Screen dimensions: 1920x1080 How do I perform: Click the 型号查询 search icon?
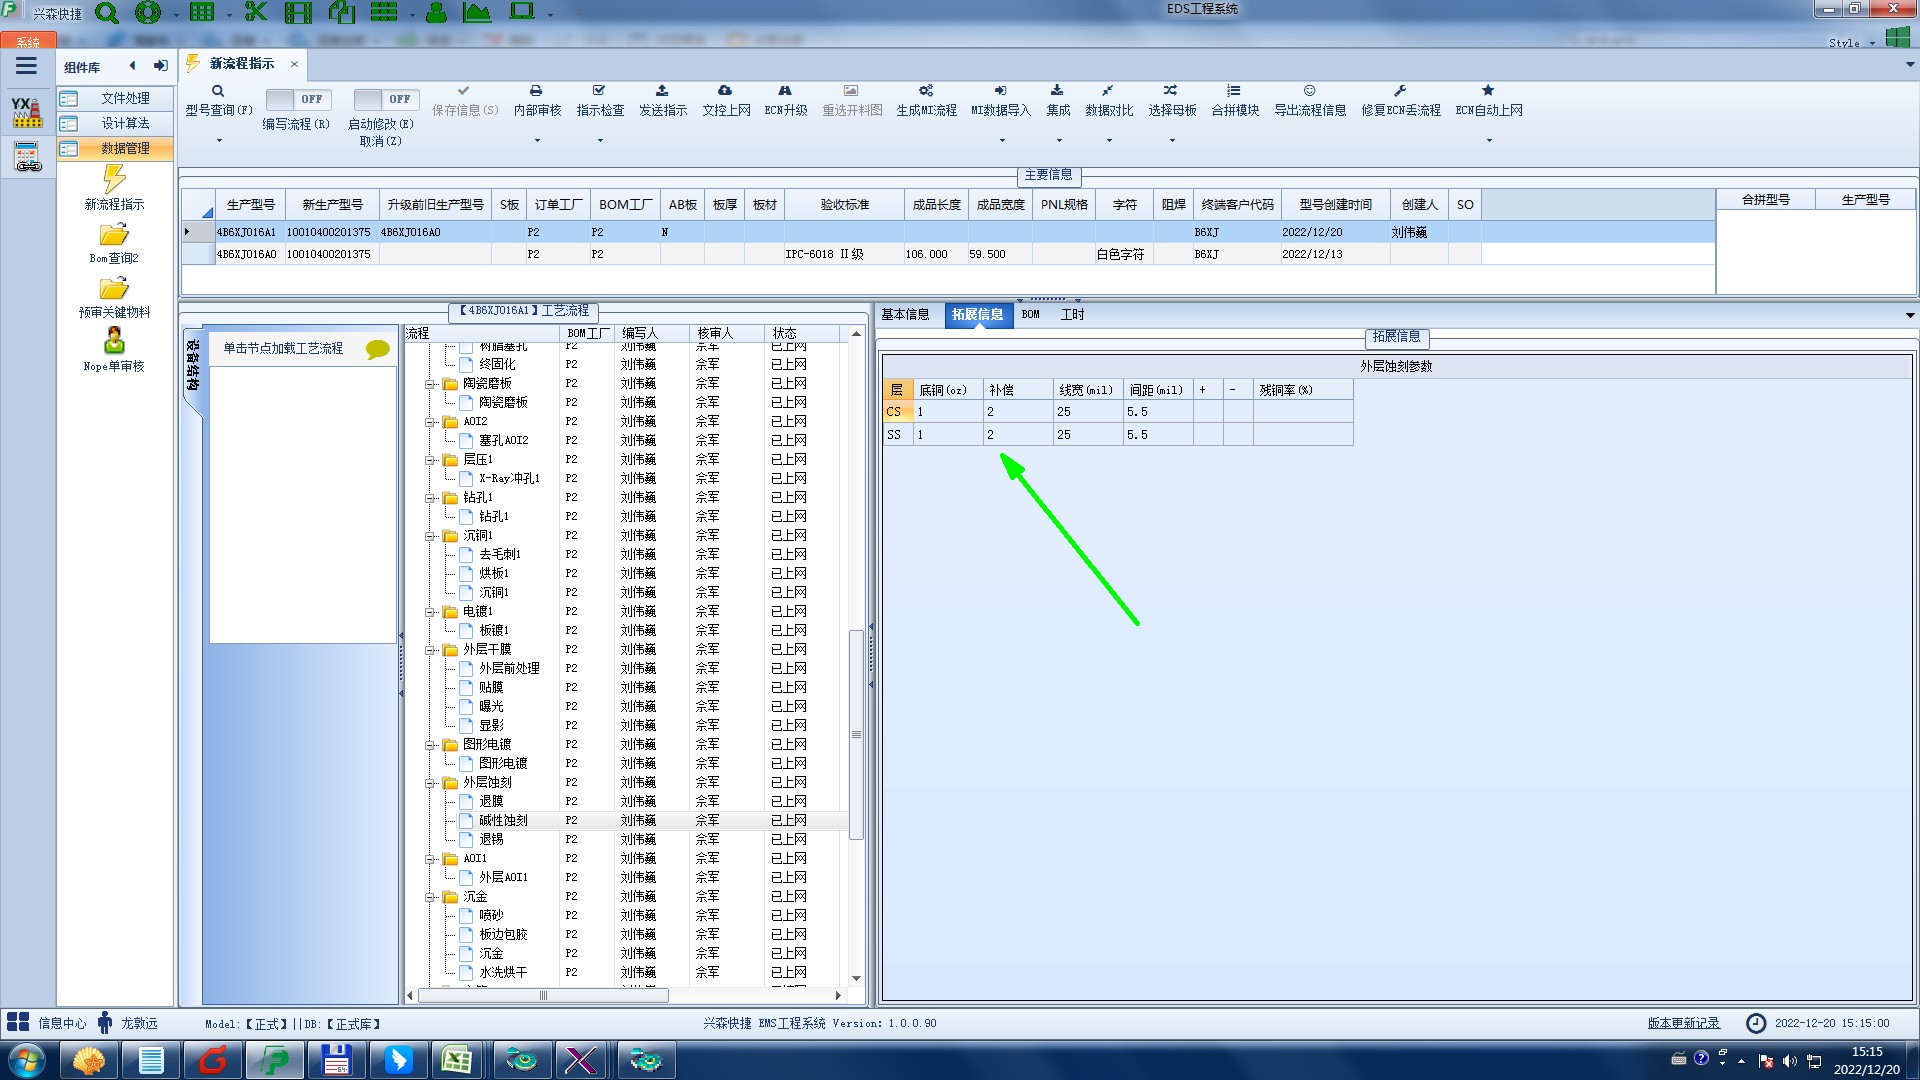(x=218, y=91)
